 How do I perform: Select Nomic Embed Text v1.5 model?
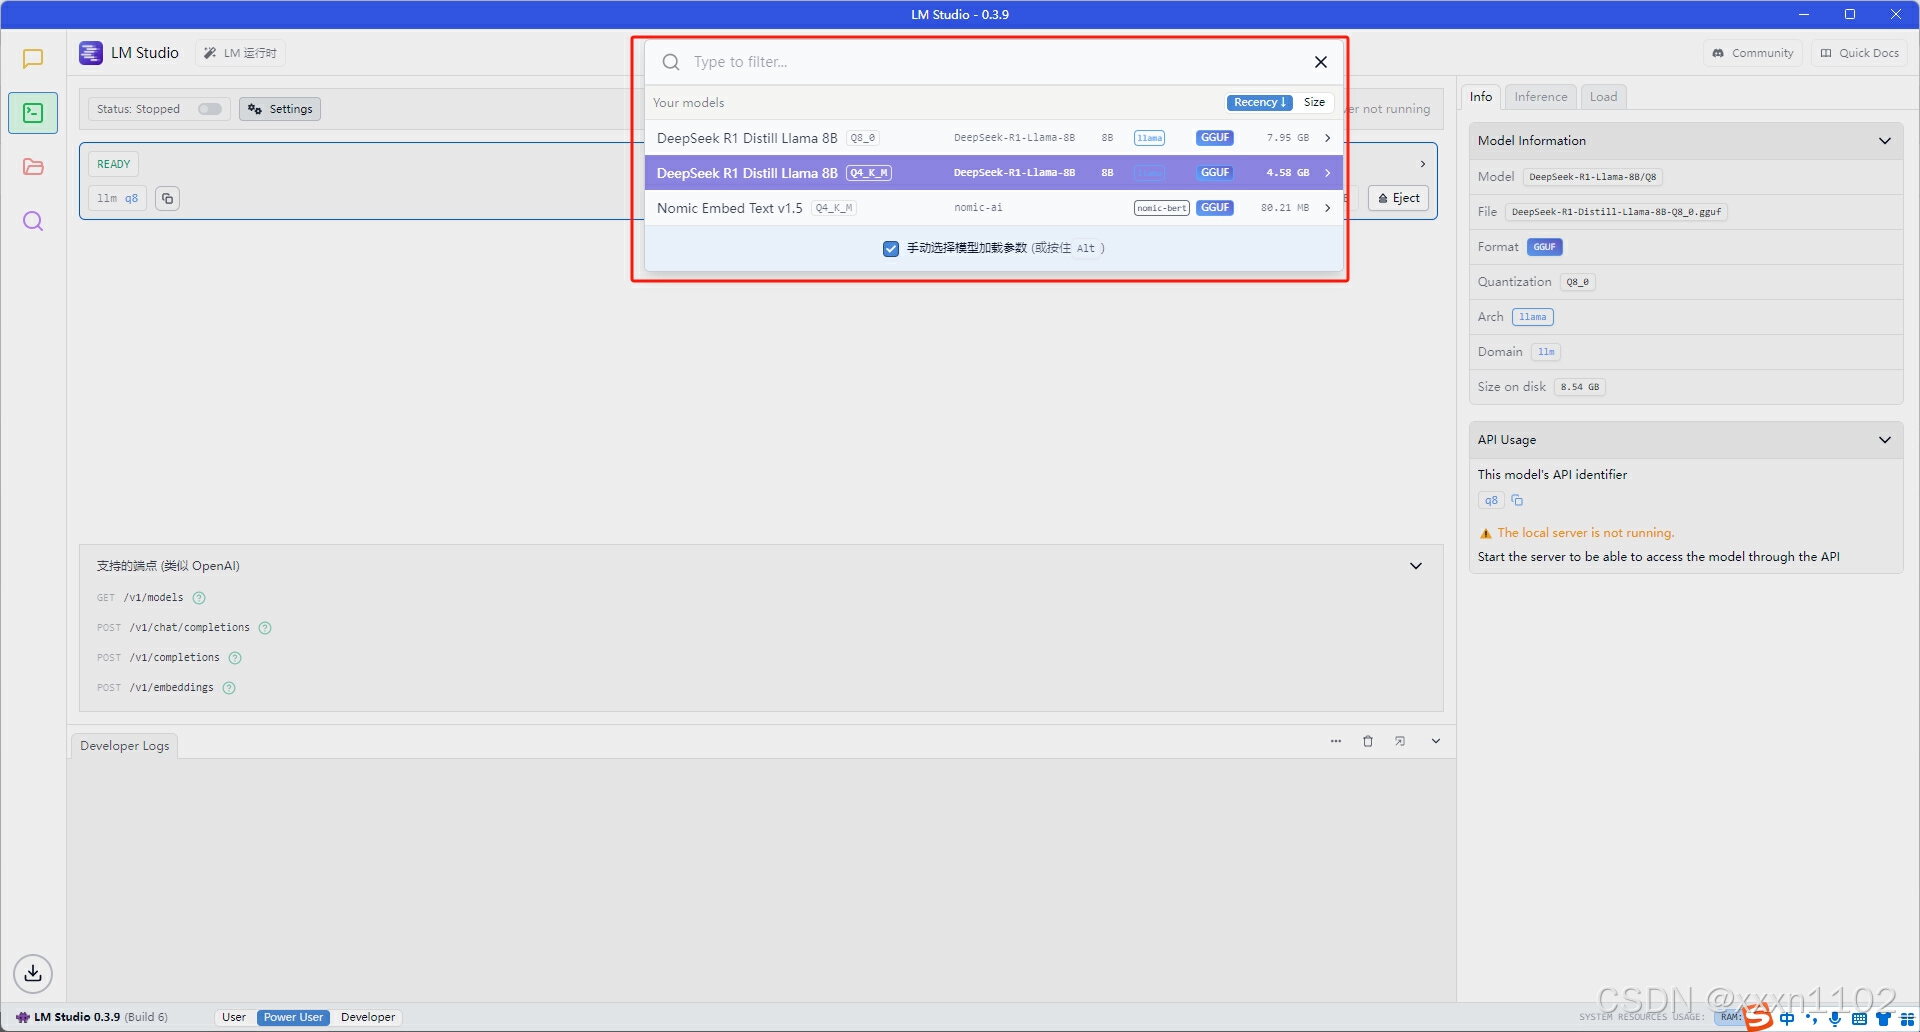click(x=993, y=208)
